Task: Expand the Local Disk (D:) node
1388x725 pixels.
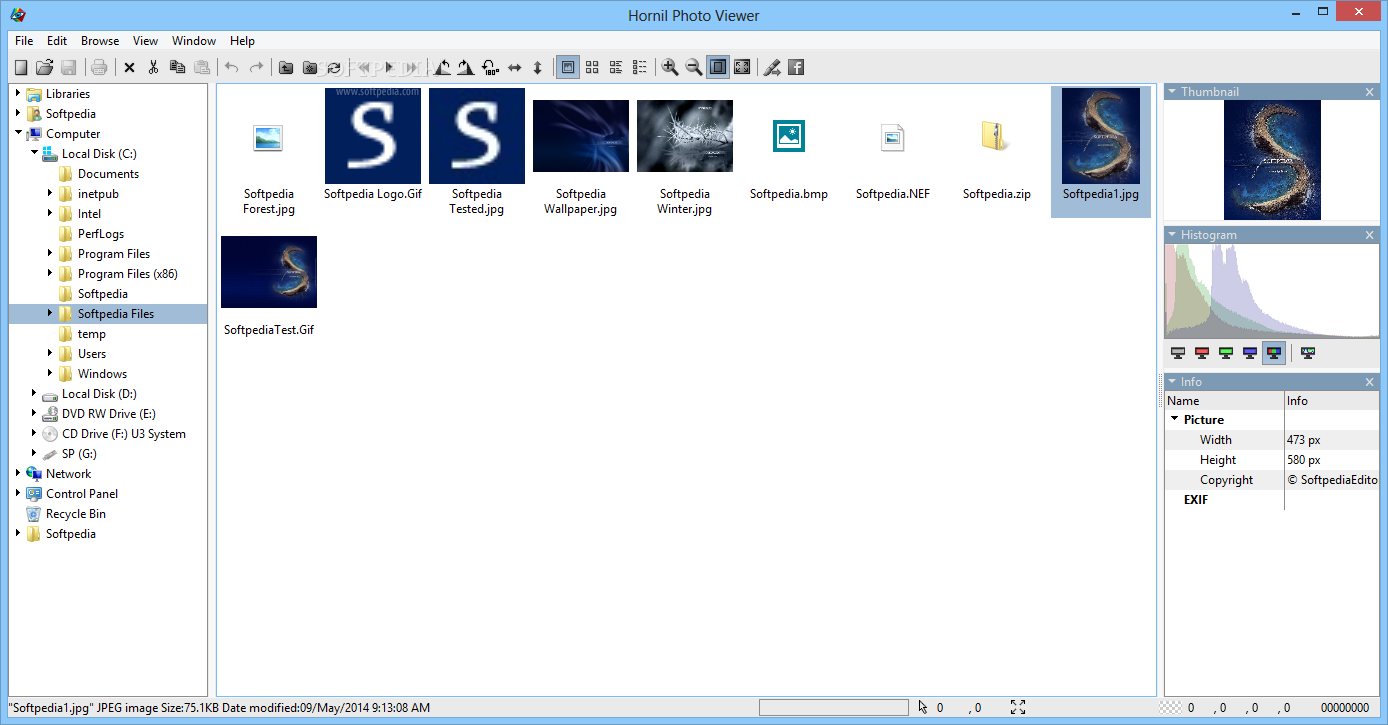Action: (x=34, y=393)
